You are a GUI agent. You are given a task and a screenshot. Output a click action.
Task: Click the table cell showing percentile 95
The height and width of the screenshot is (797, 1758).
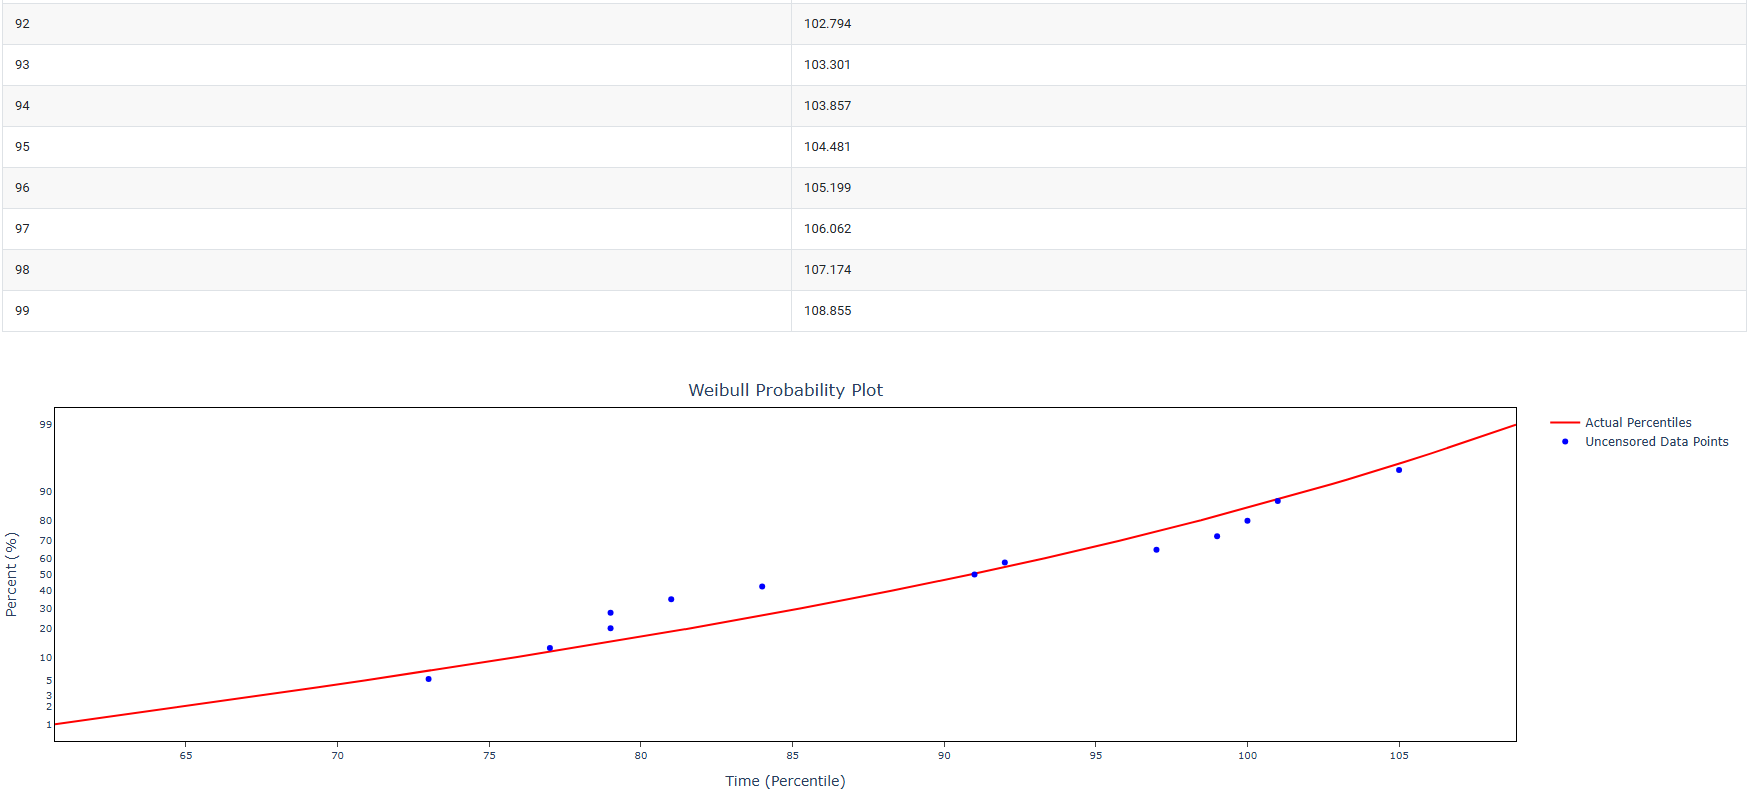(22, 147)
